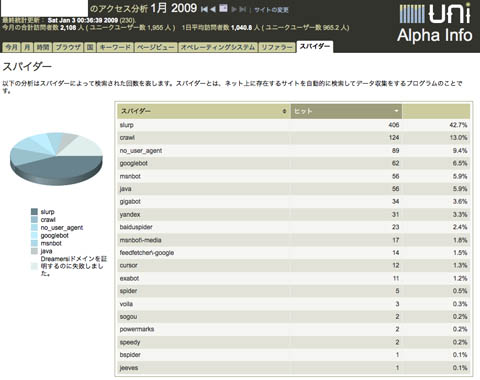
Task: Jump to the last month arrow icon
Action: tap(243, 9)
